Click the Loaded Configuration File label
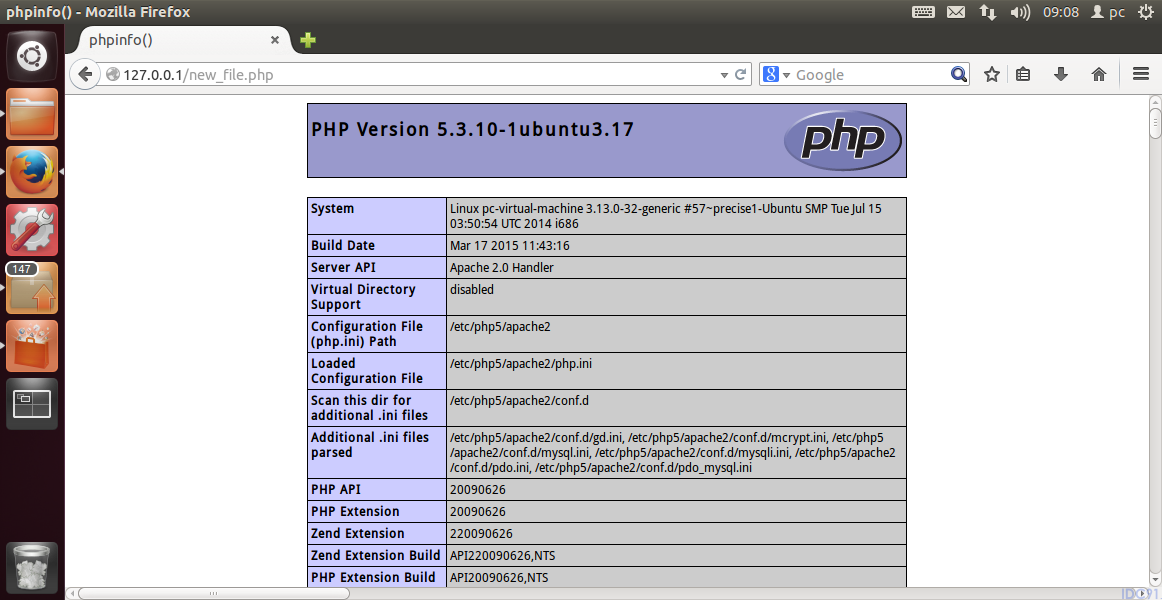Screen dimensions: 1162x600 point(367,371)
